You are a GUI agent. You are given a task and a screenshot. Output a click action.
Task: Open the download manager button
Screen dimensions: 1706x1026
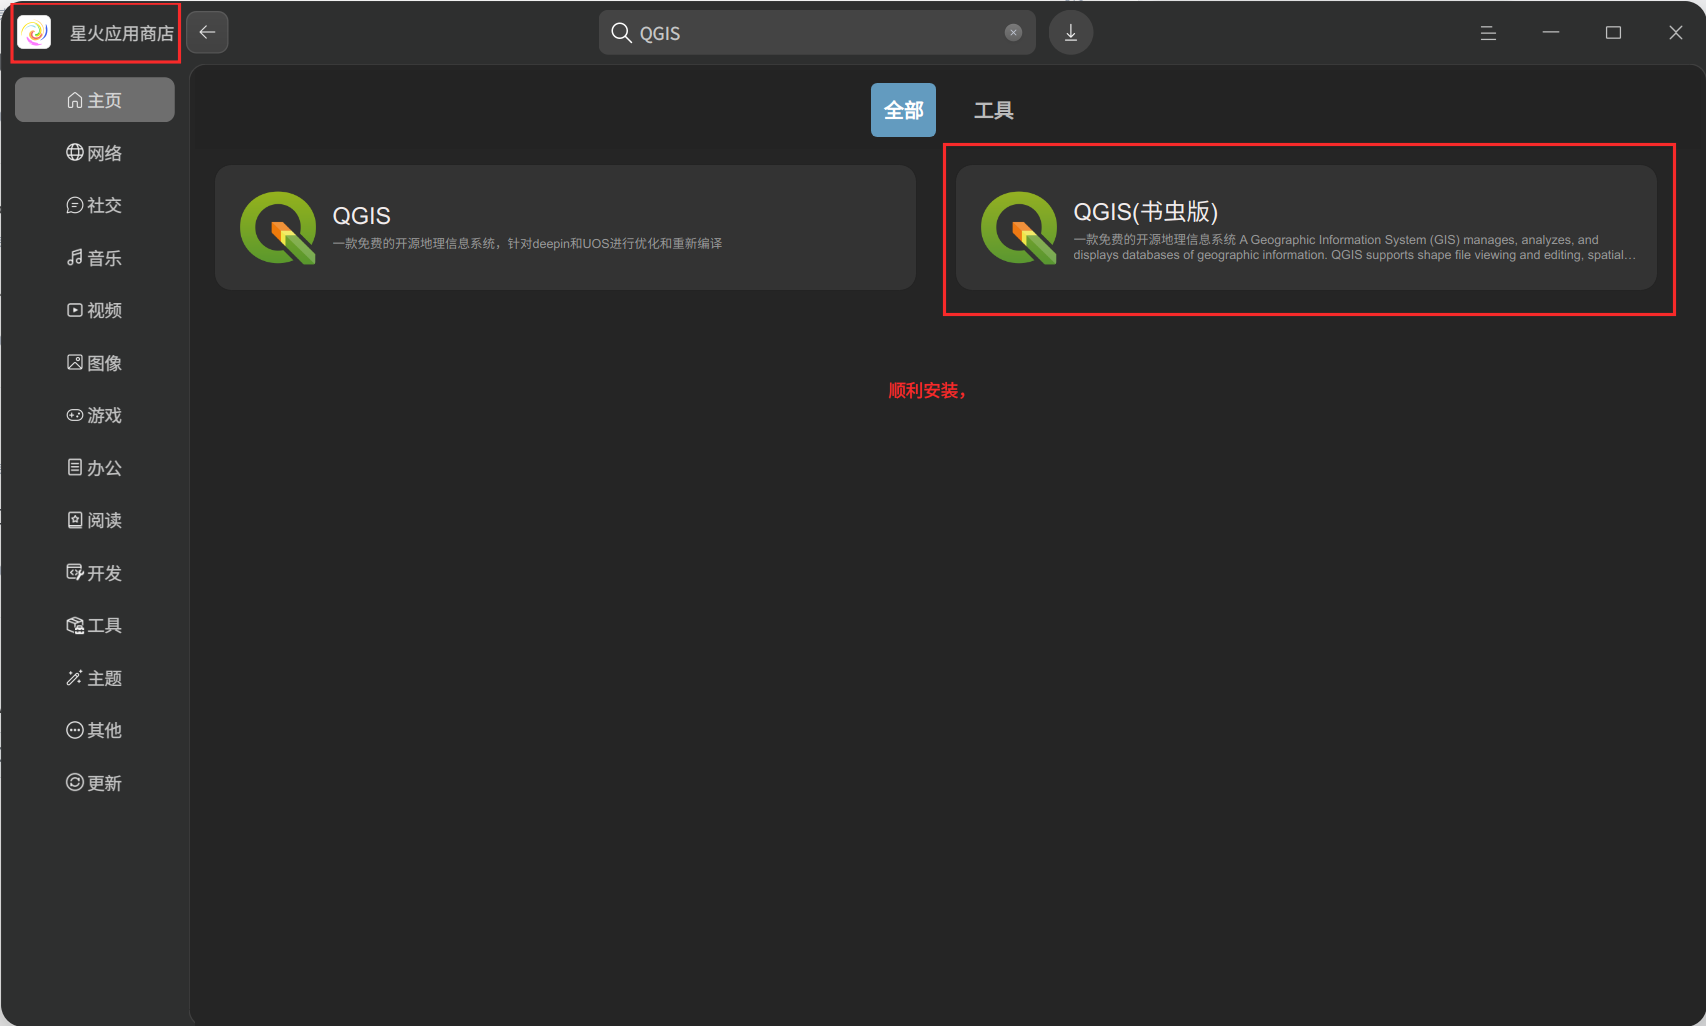[x=1071, y=33]
